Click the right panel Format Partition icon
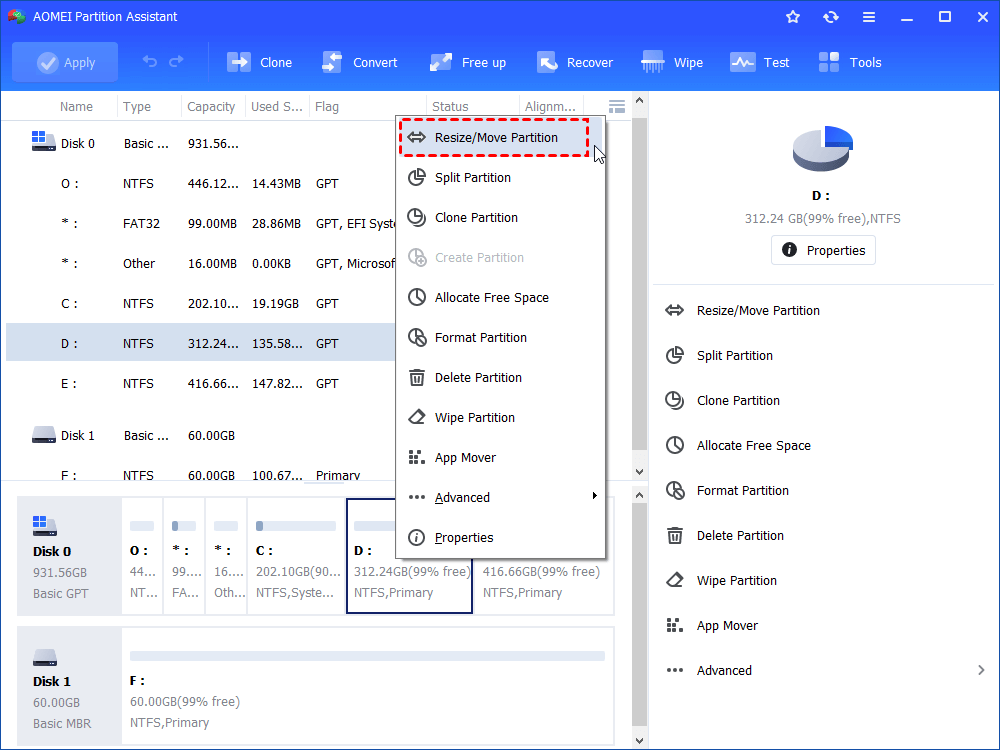The image size is (1000, 750). click(675, 490)
